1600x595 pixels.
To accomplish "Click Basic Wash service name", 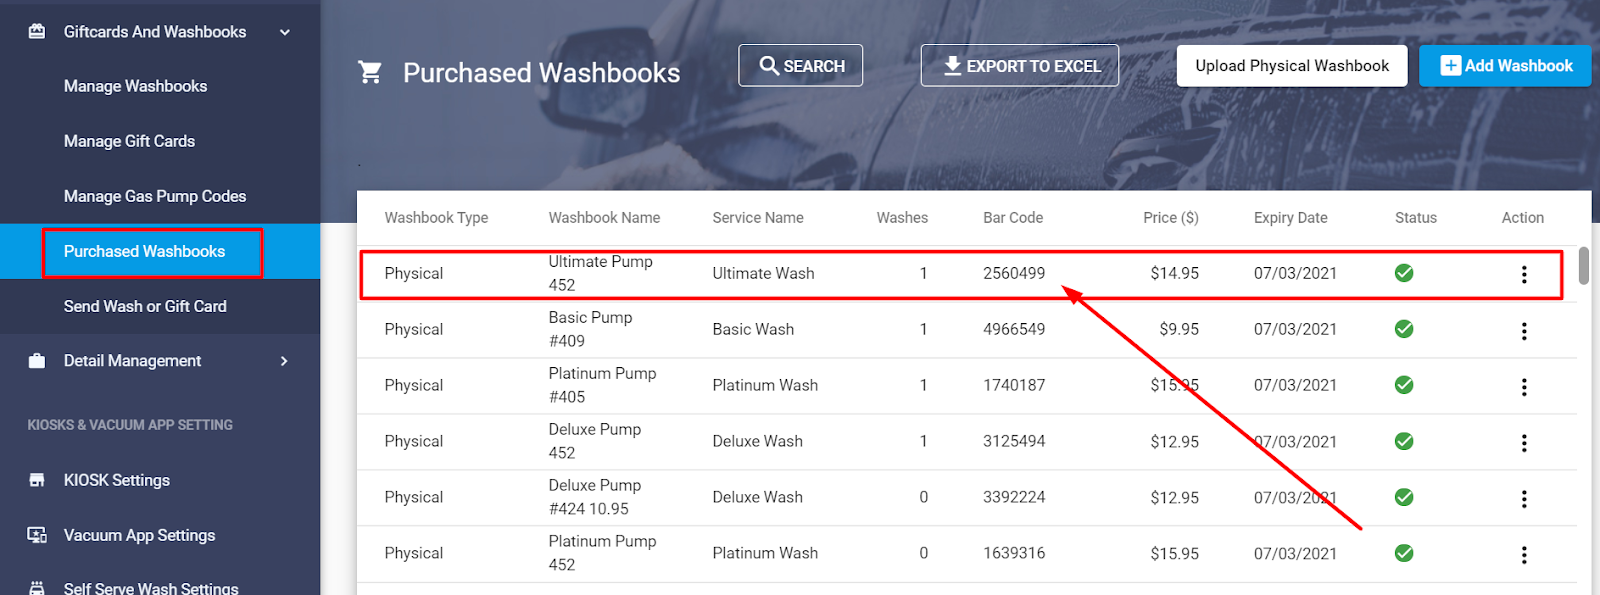I will point(753,329).
